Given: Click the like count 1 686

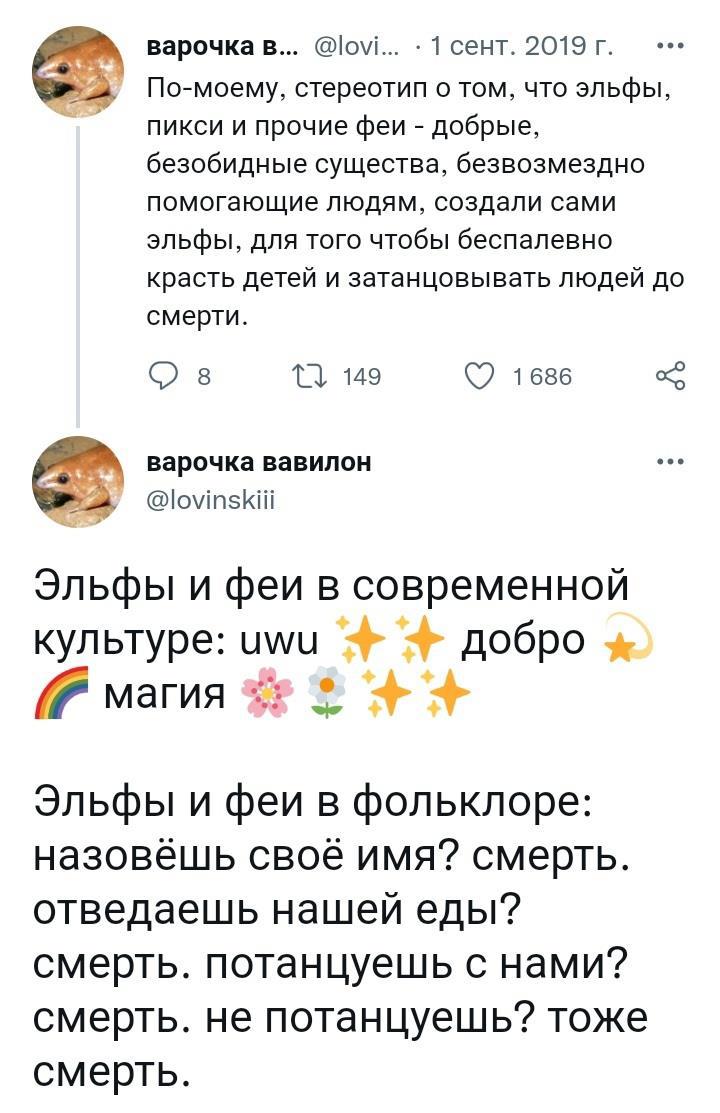Looking at the screenshot, I should (x=541, y=376).
